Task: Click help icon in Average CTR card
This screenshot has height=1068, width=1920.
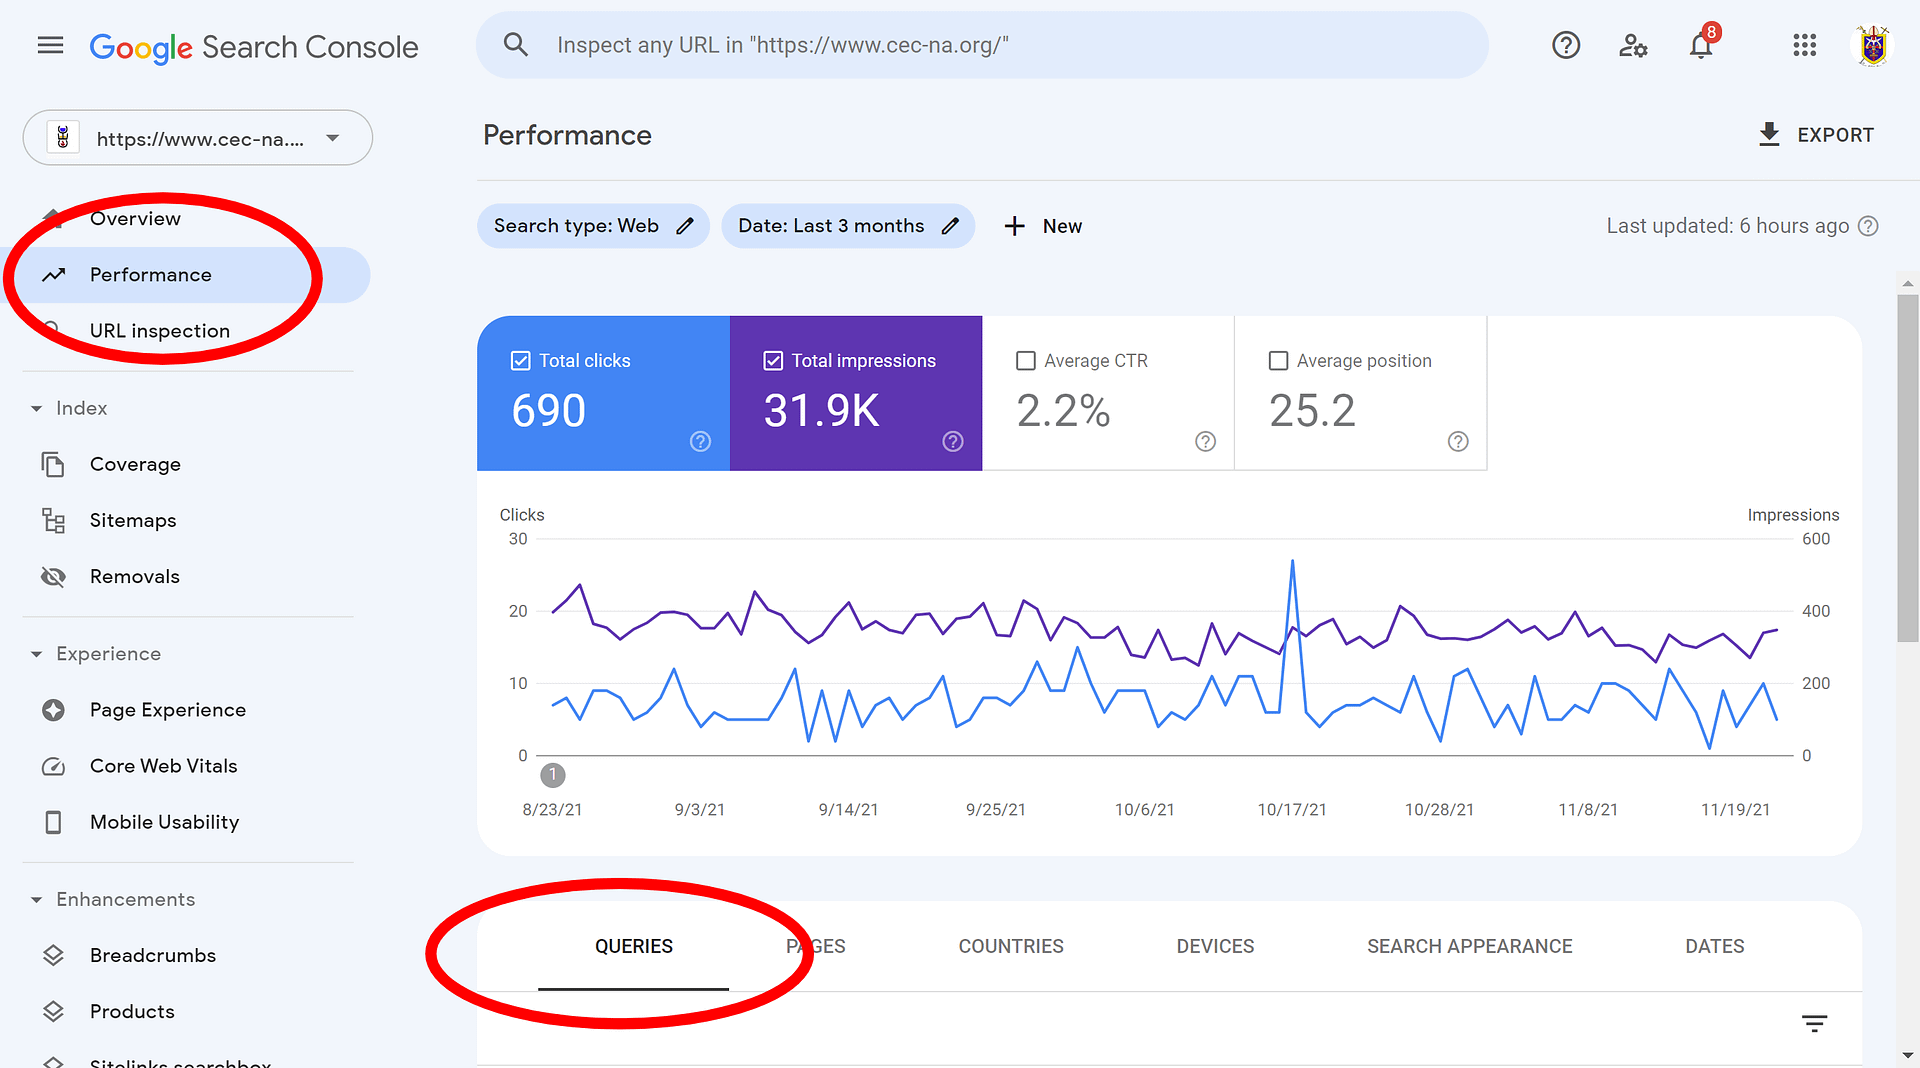Action: pos(1206,441)
